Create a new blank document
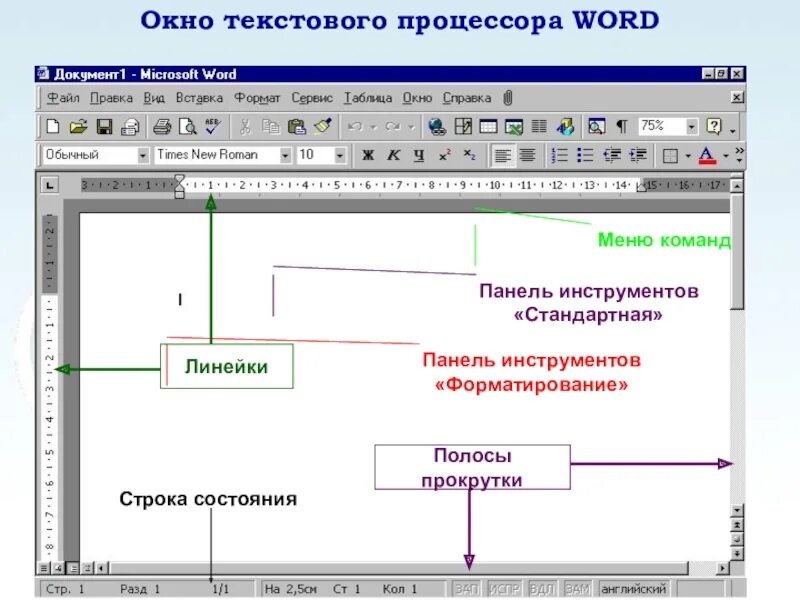 (x=53, y=126)
